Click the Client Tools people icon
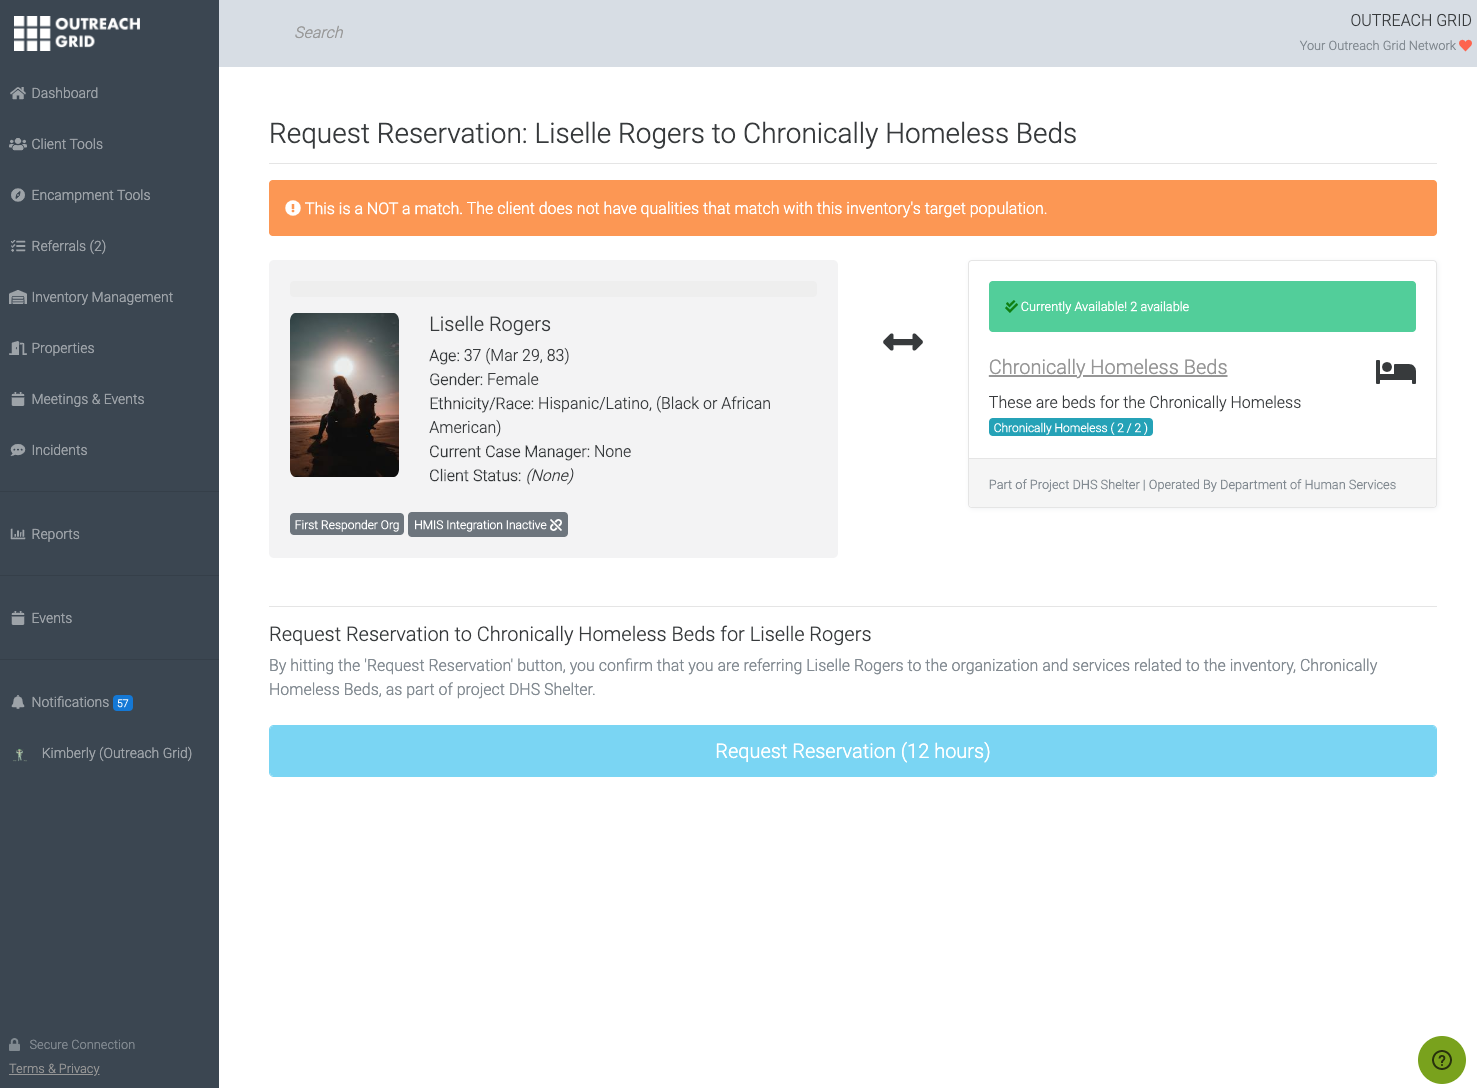Image resolution: width=1477 pixels, height=1088 pixels. 17,144
